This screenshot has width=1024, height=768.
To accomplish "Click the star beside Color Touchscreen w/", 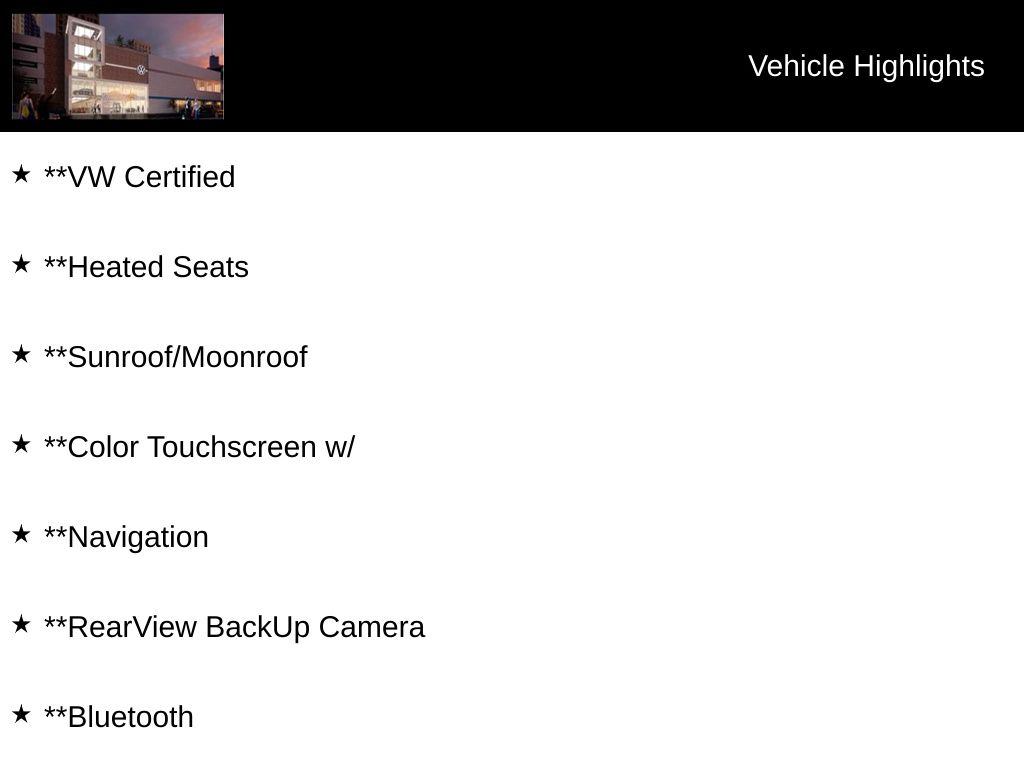I will (x=21, y=445).
